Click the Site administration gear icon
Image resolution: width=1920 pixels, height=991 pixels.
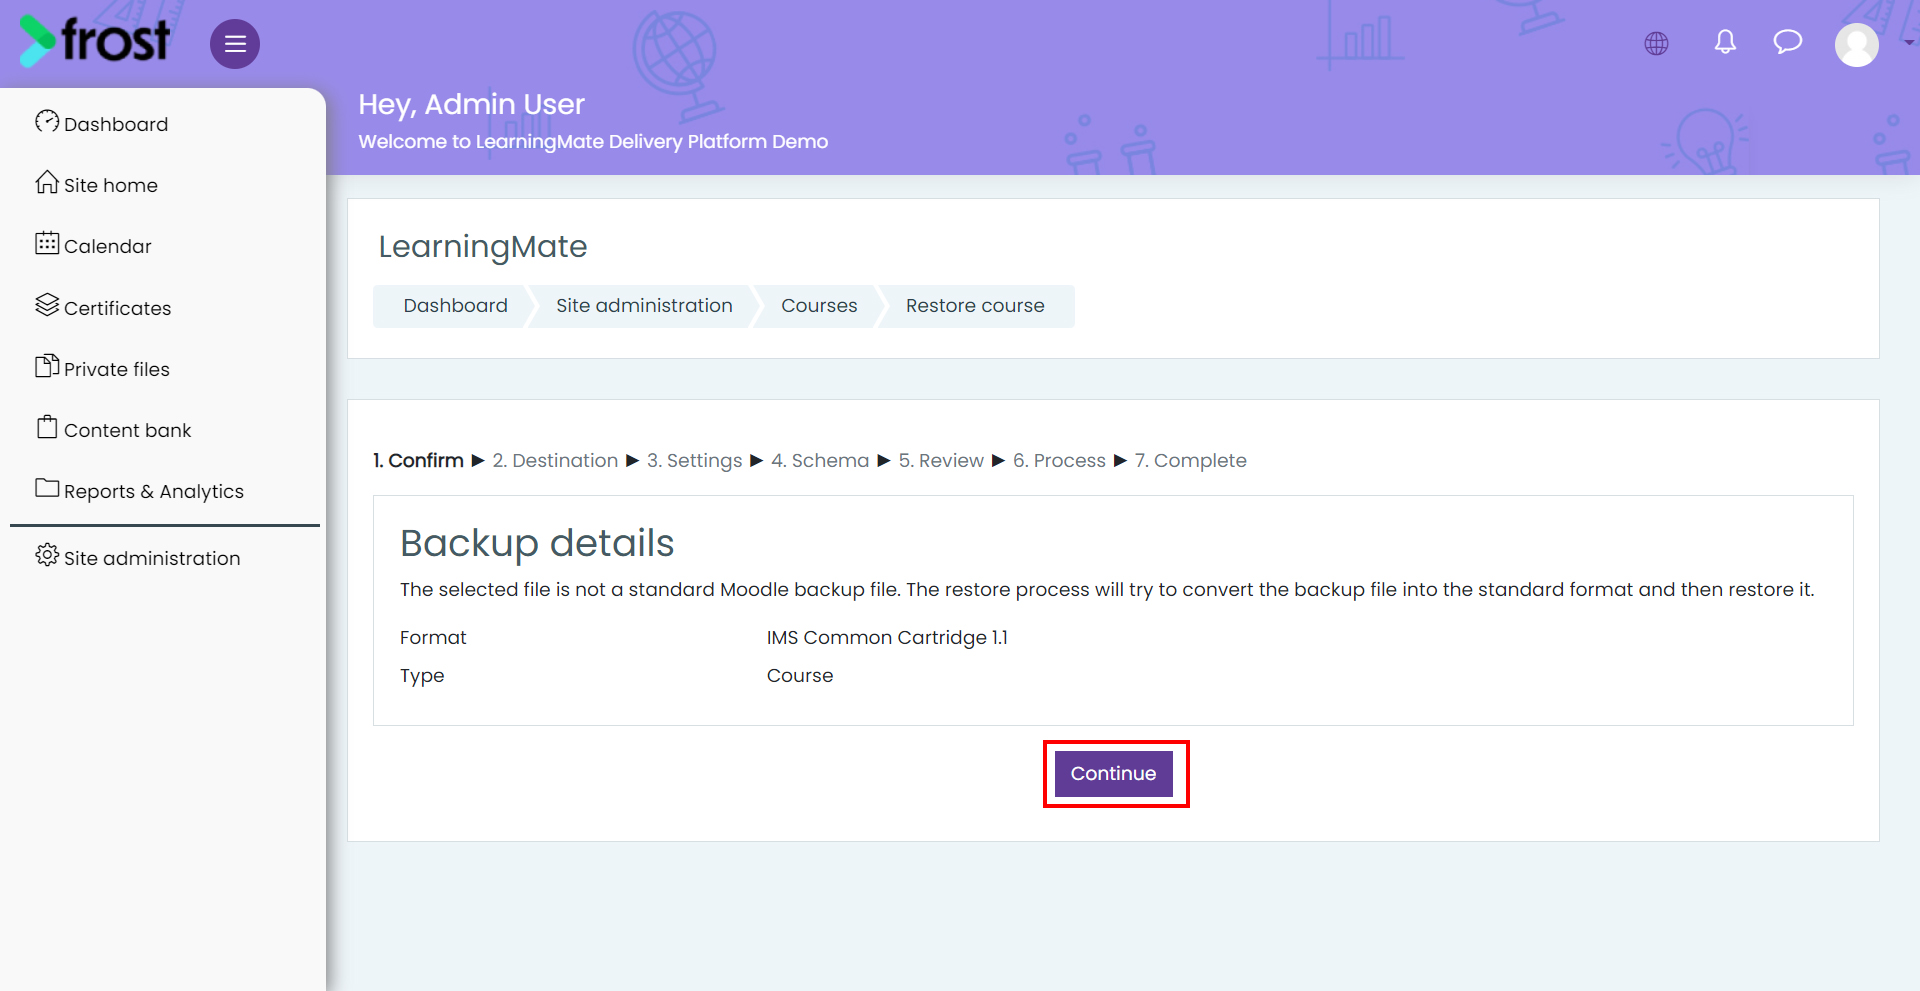(47, 555)
